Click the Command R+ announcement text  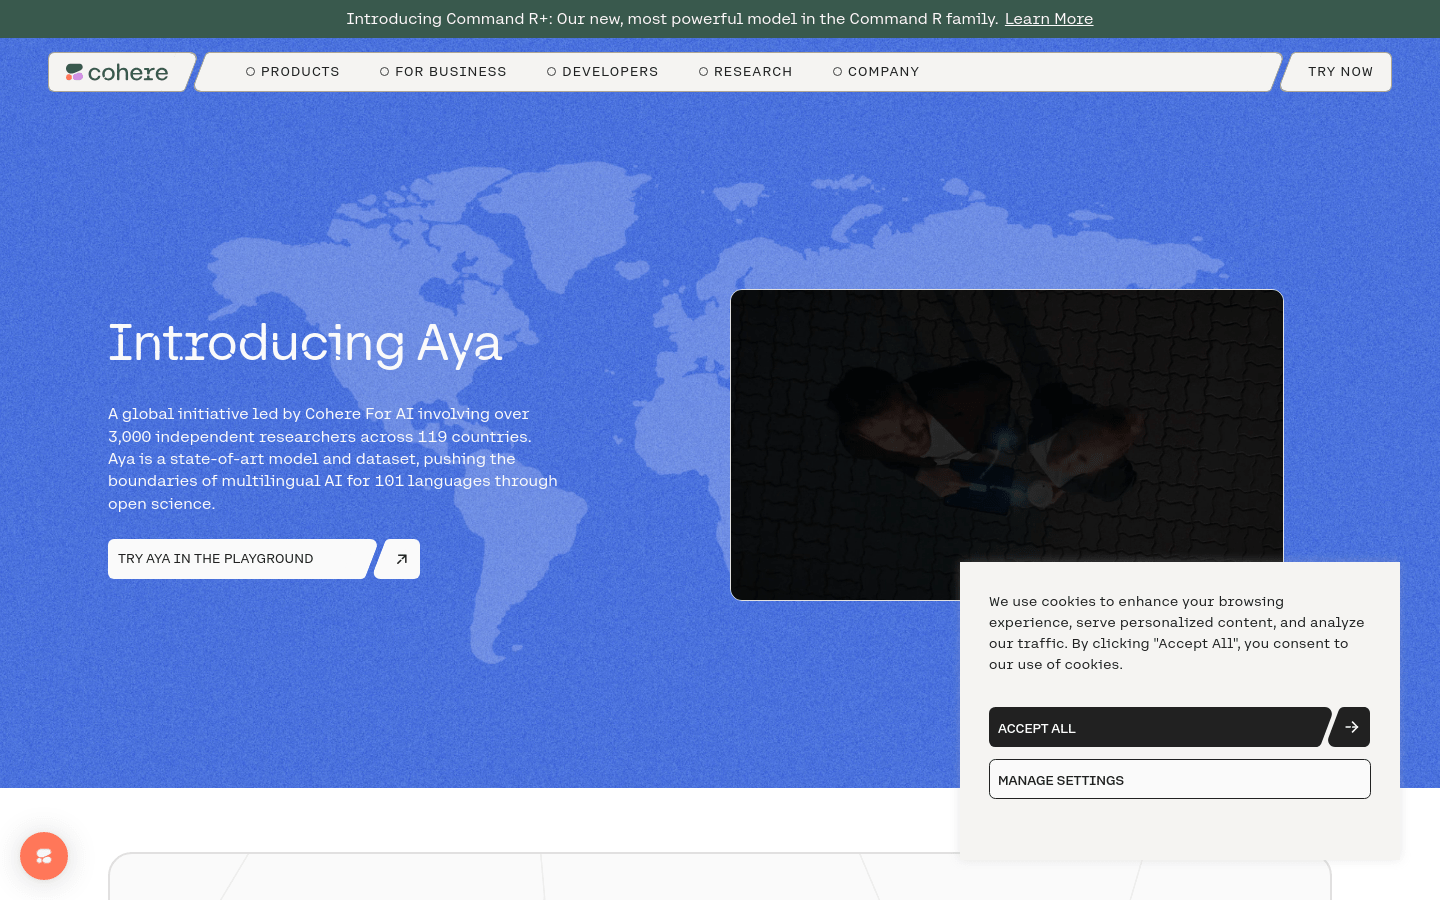tap(672, 19)
